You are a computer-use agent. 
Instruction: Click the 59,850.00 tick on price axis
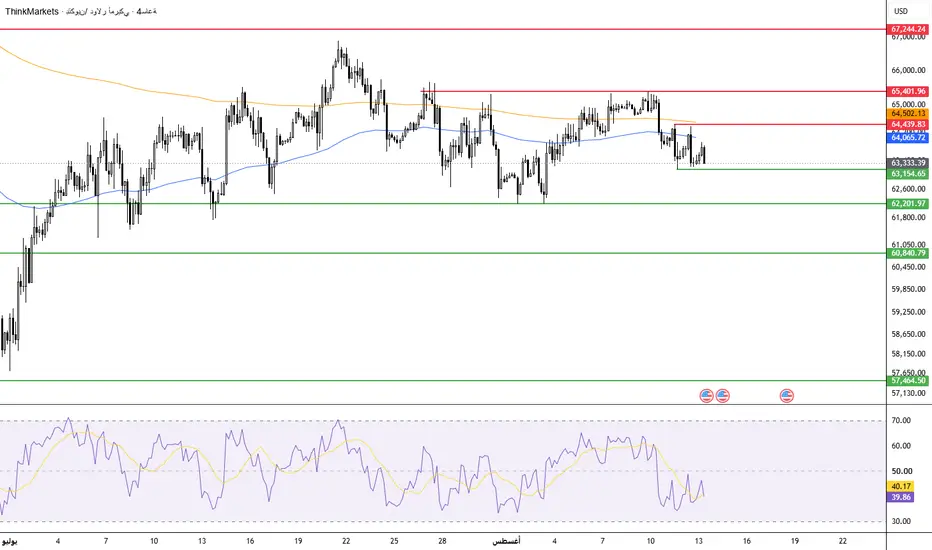pos(909,290)
